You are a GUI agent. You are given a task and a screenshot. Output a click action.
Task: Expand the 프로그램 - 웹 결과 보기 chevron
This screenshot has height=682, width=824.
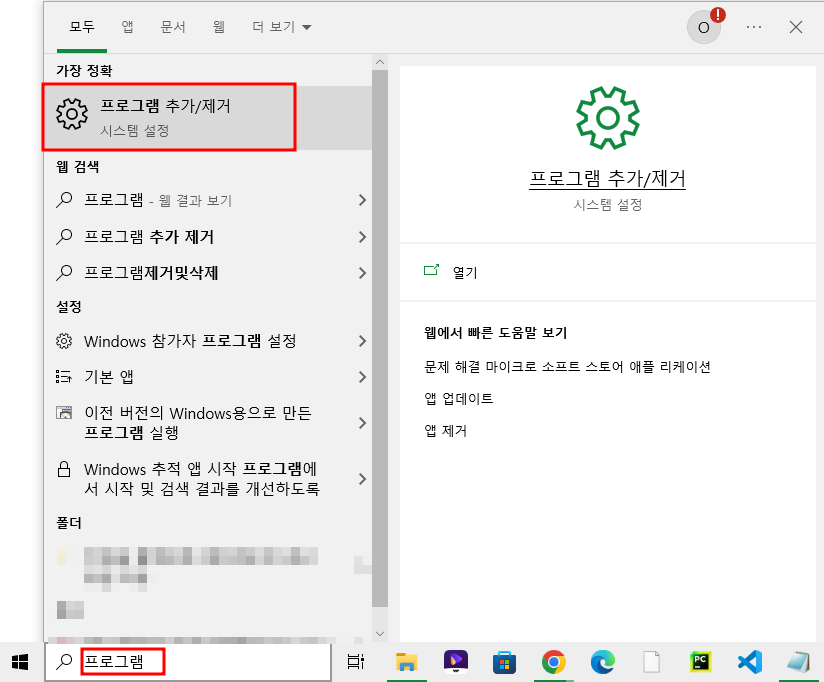coord(362,200)
